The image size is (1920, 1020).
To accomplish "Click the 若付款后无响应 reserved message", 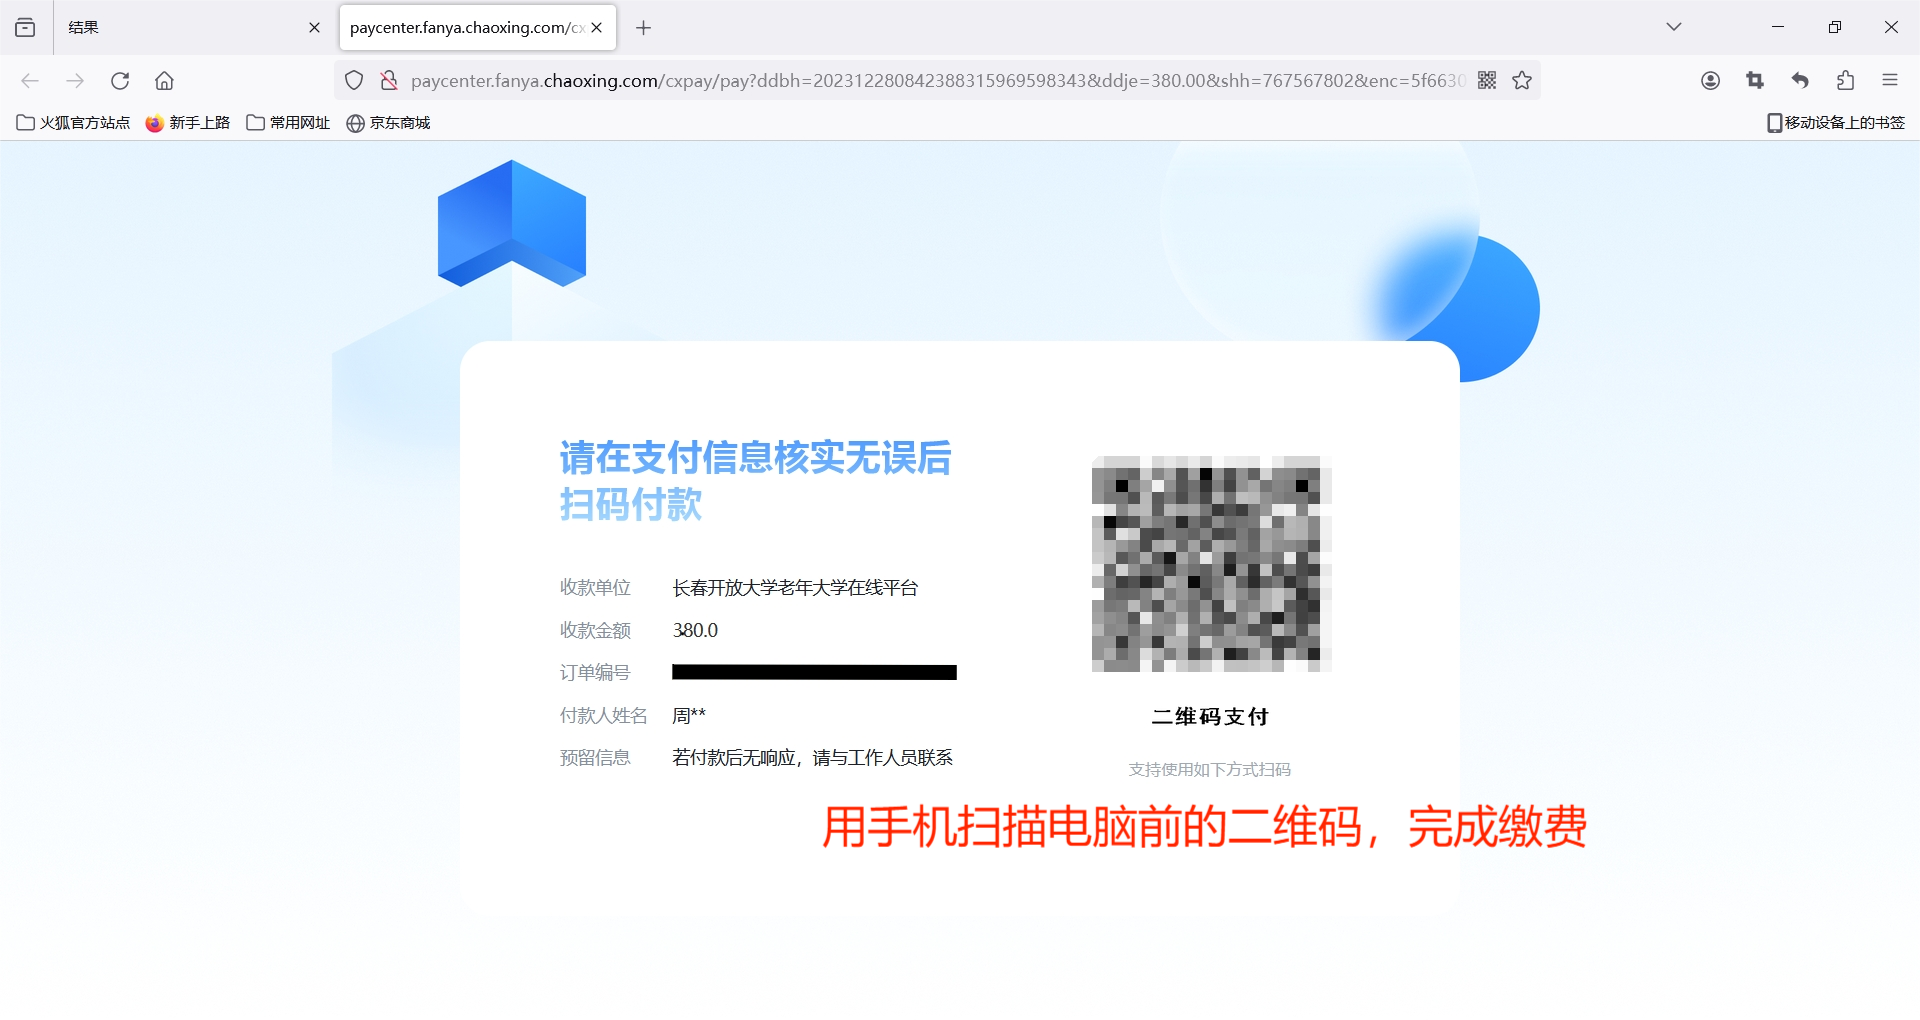I will pyautogui.click(x=812, y=758).
